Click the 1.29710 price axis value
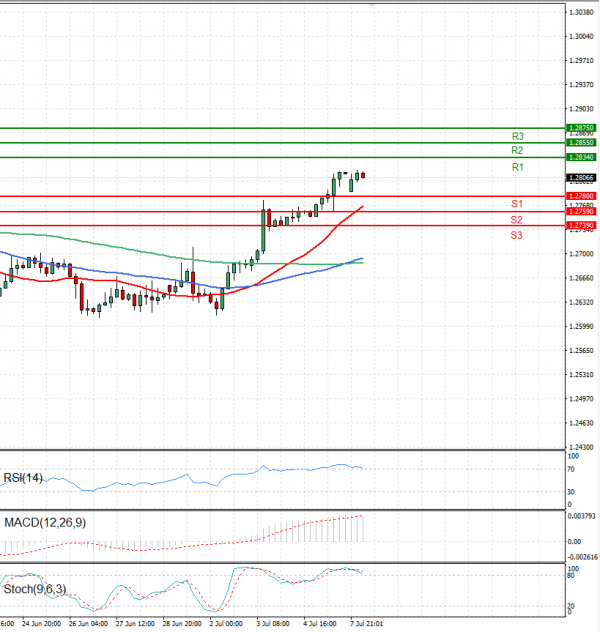This screenshot has width=600, height=632. point(581,61)
